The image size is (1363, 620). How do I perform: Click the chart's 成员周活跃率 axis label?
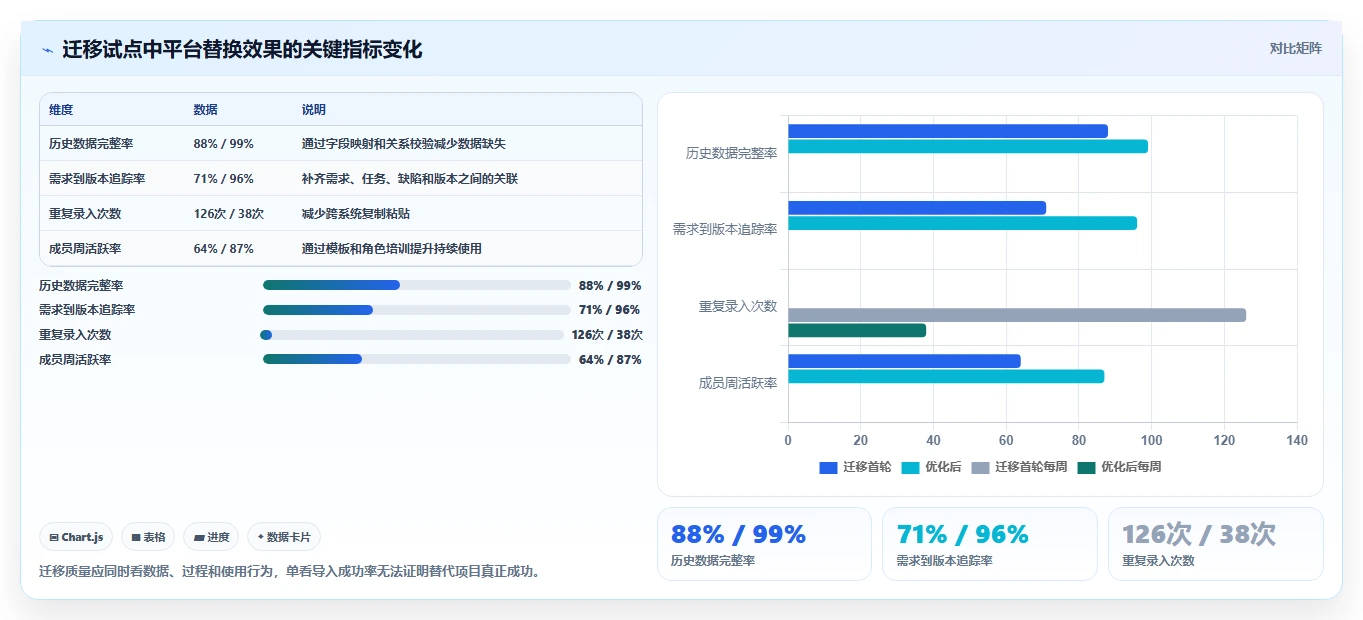[738, 383]
